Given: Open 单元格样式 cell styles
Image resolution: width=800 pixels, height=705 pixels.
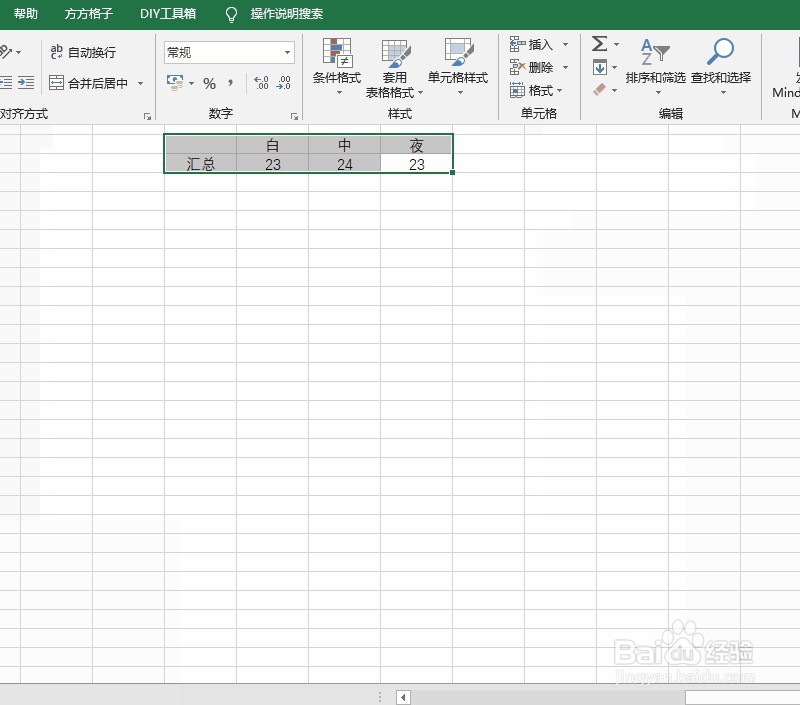Looking at the screenshot, I should pyautogui.click(x=458, y=67).
